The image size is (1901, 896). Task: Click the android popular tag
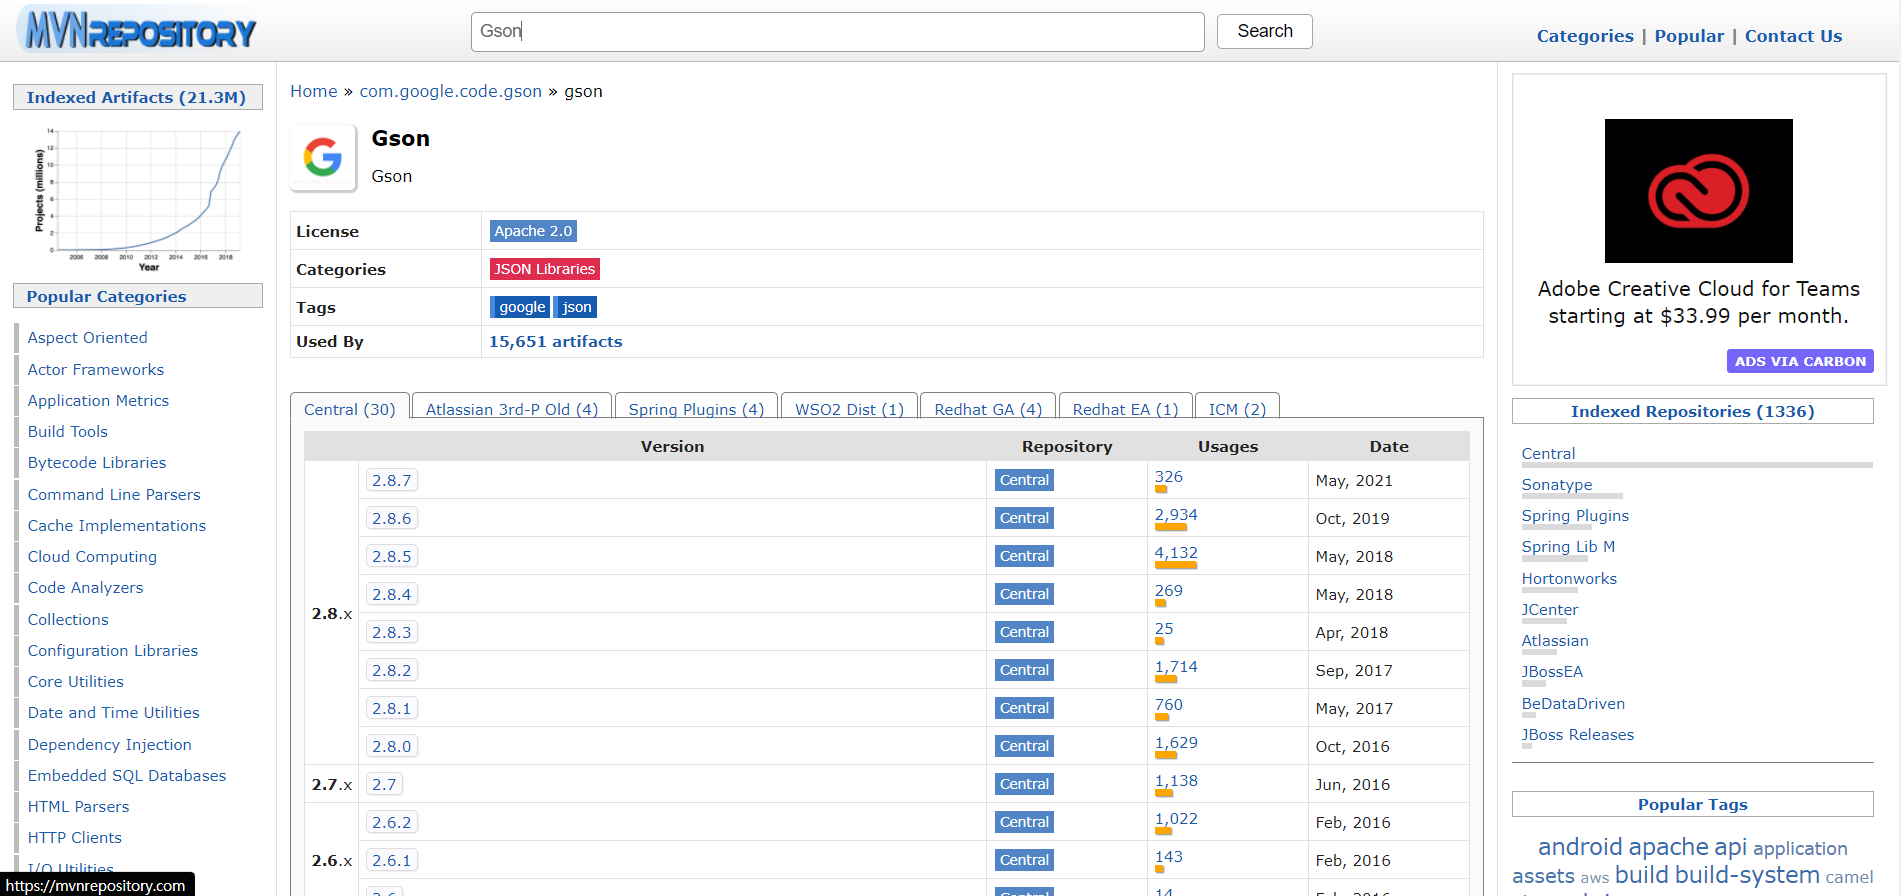click(1580, 847)
